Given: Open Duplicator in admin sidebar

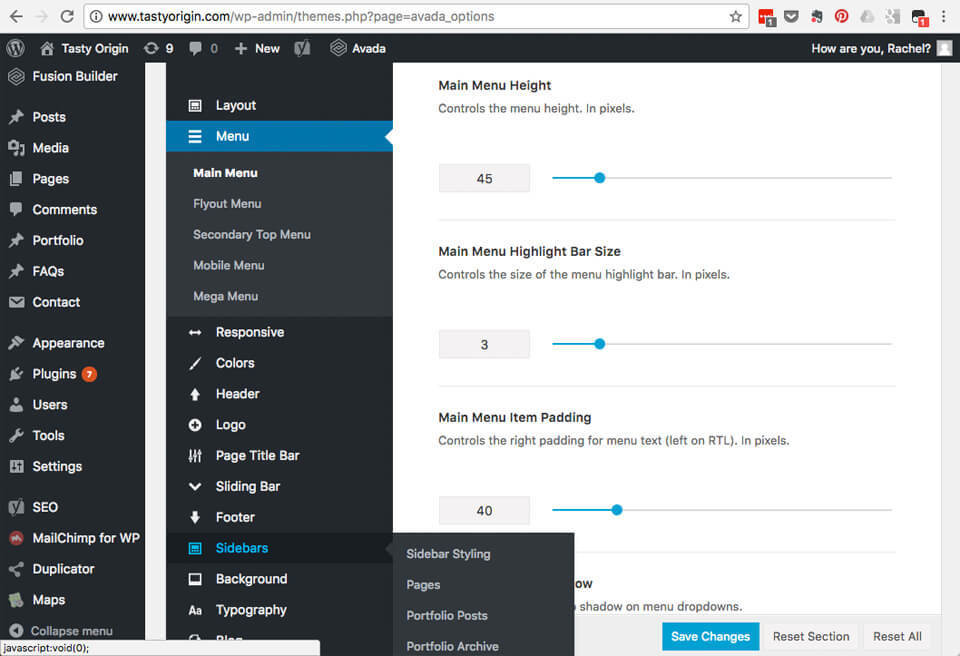Looking at the screenshot, I should [x=72, y=569].
